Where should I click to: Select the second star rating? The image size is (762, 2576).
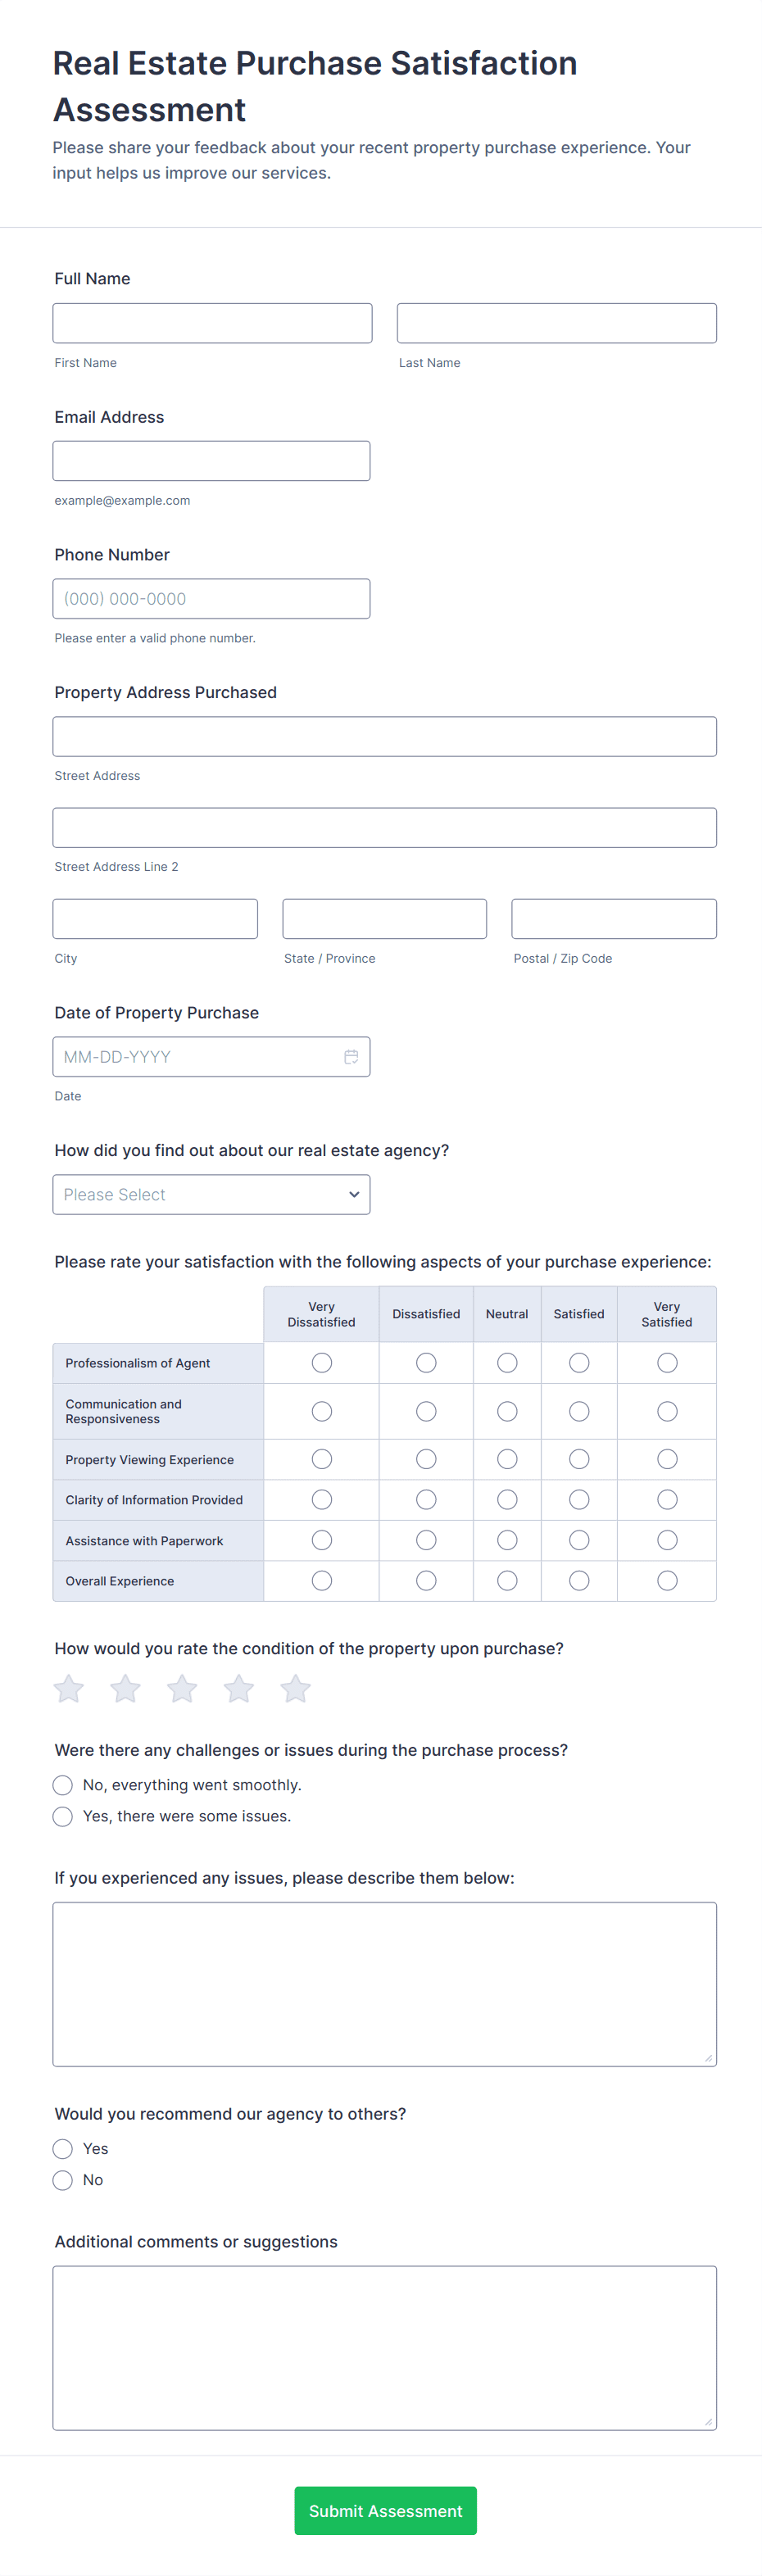pos(125,1689)
